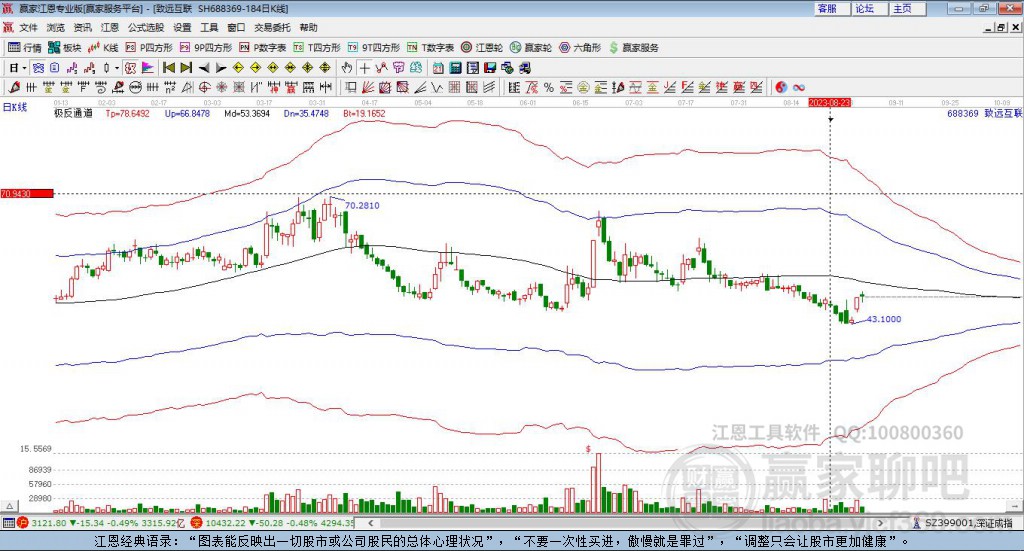Screen dimensions: 1024x551
Task: Open the 浏览 menu
Action: [56, 27]
